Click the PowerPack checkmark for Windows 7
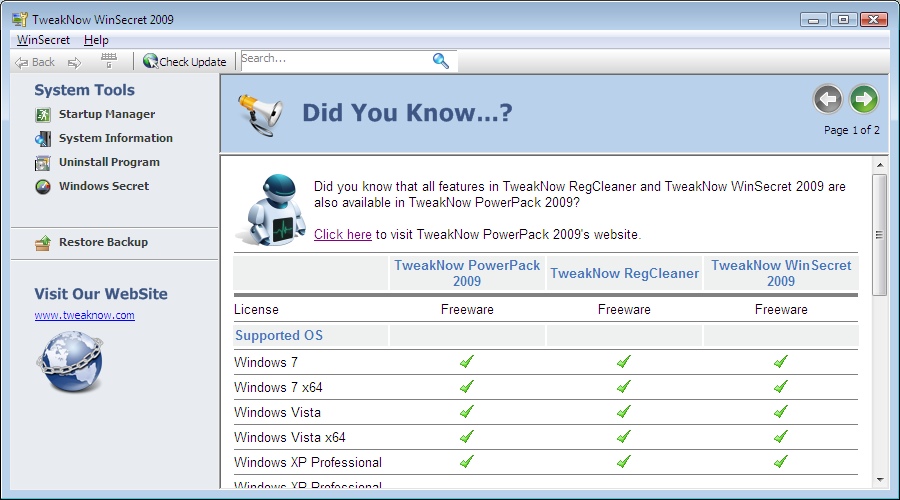The image size is (900, 500). coord(467,362)
